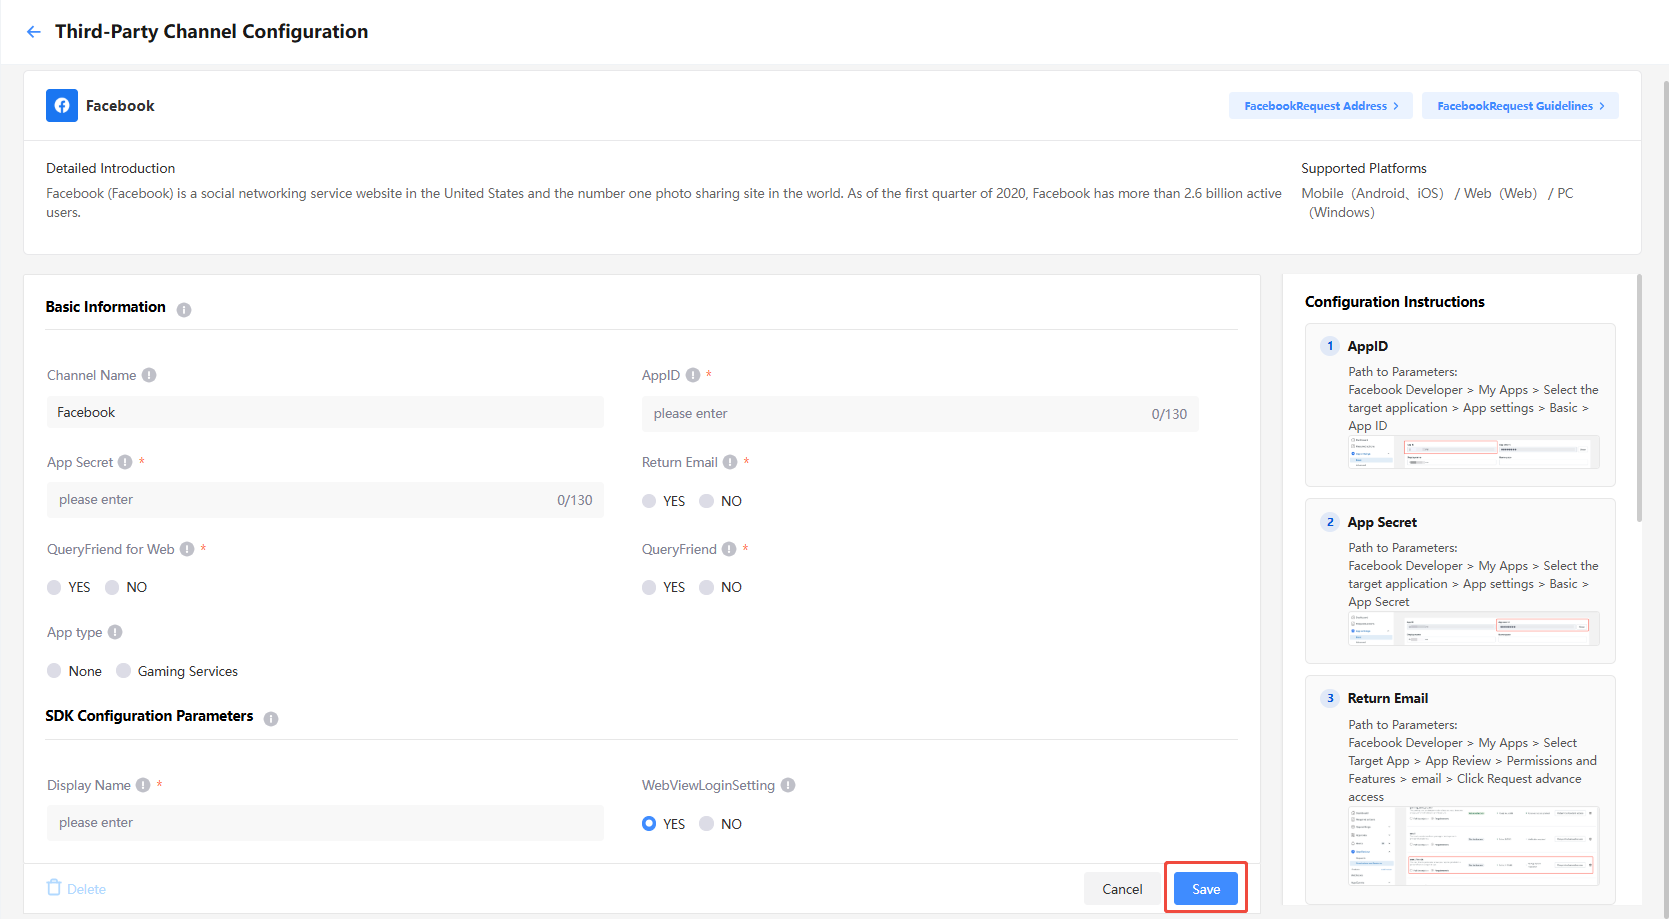Select YES for Return Email
The image size is (1669, 919).
(649, 501)
